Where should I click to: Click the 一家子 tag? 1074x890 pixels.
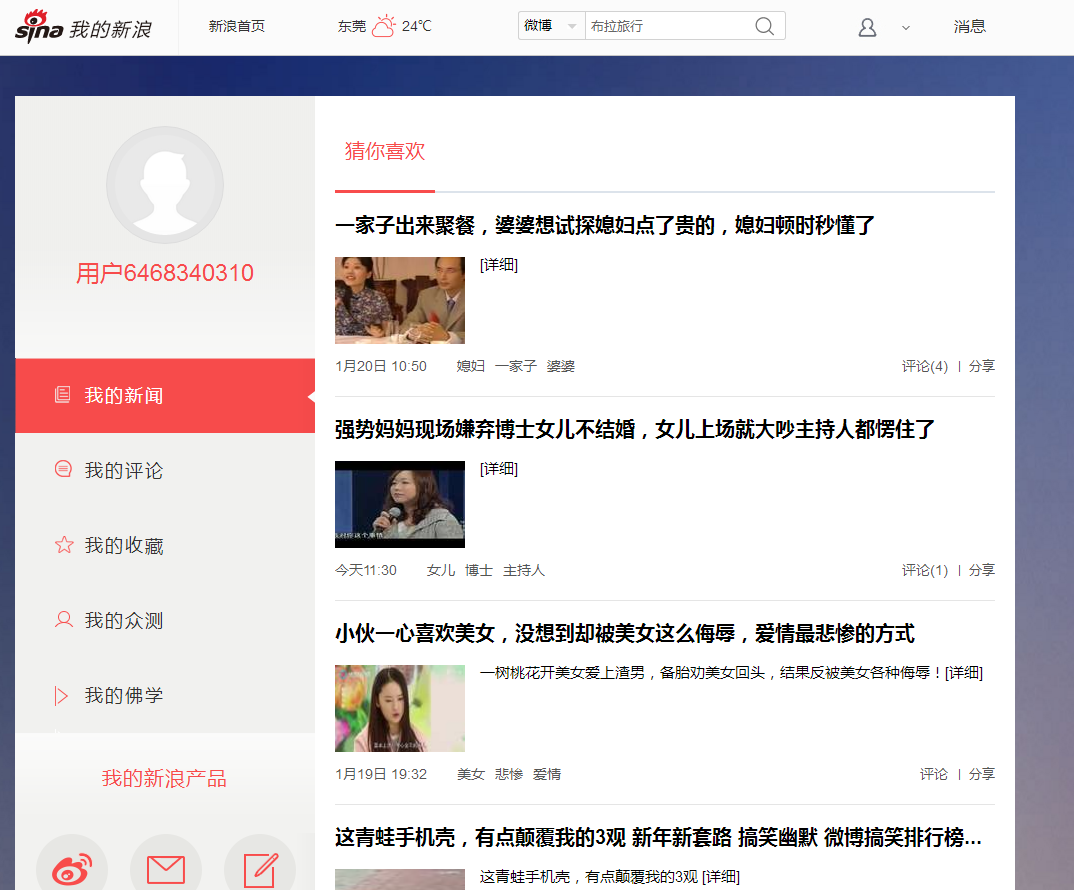coord(516,367)
